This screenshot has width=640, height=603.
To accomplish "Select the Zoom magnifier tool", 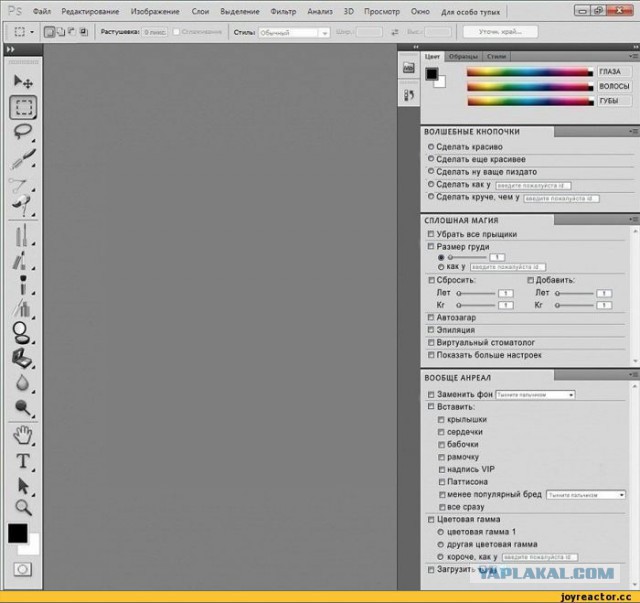I will 23,507.
